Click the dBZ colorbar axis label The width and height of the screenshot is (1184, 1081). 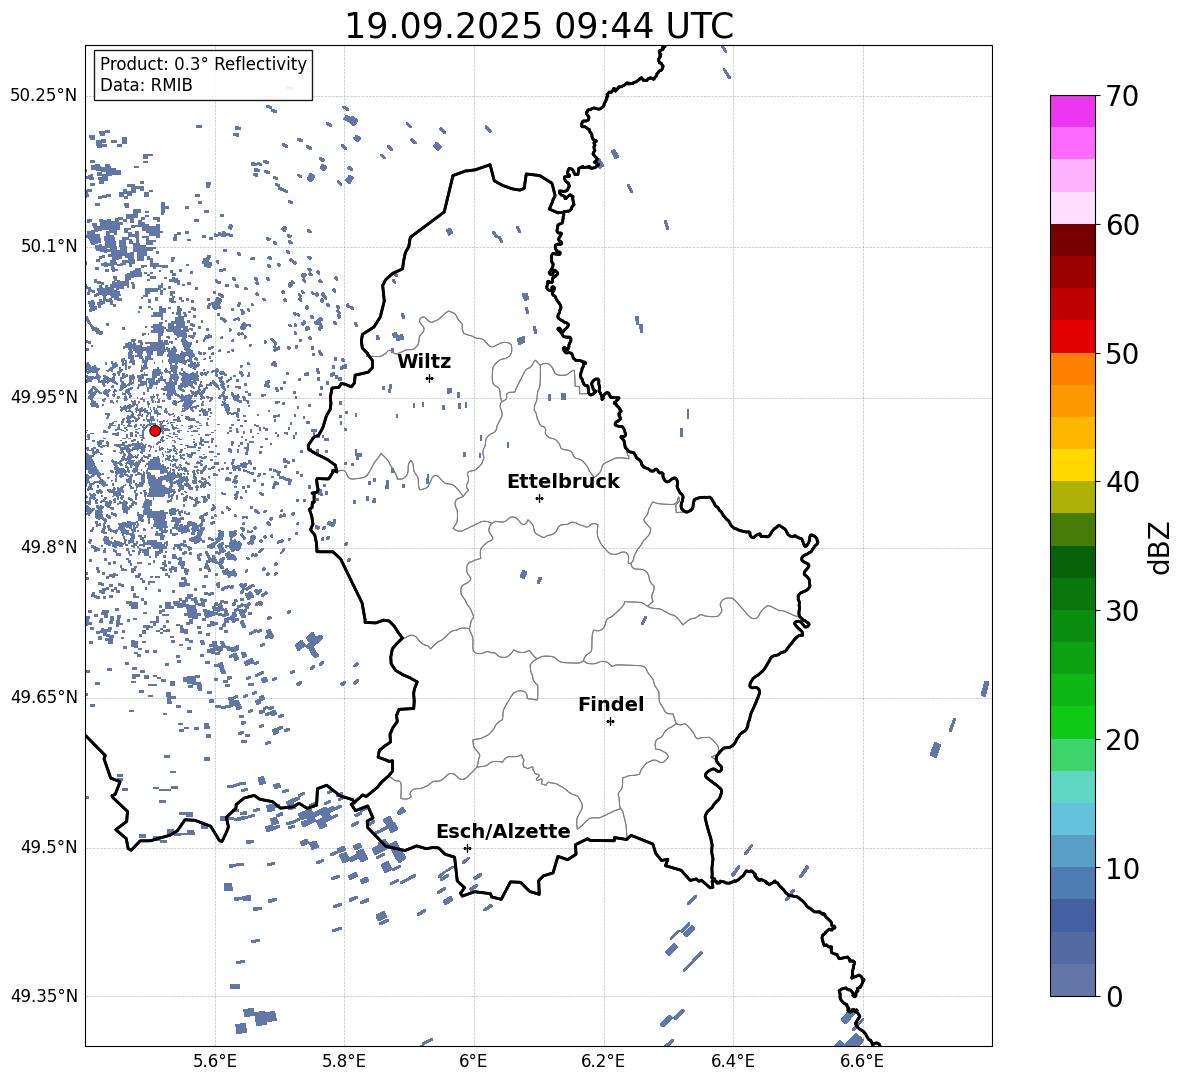click(1159, 548)
